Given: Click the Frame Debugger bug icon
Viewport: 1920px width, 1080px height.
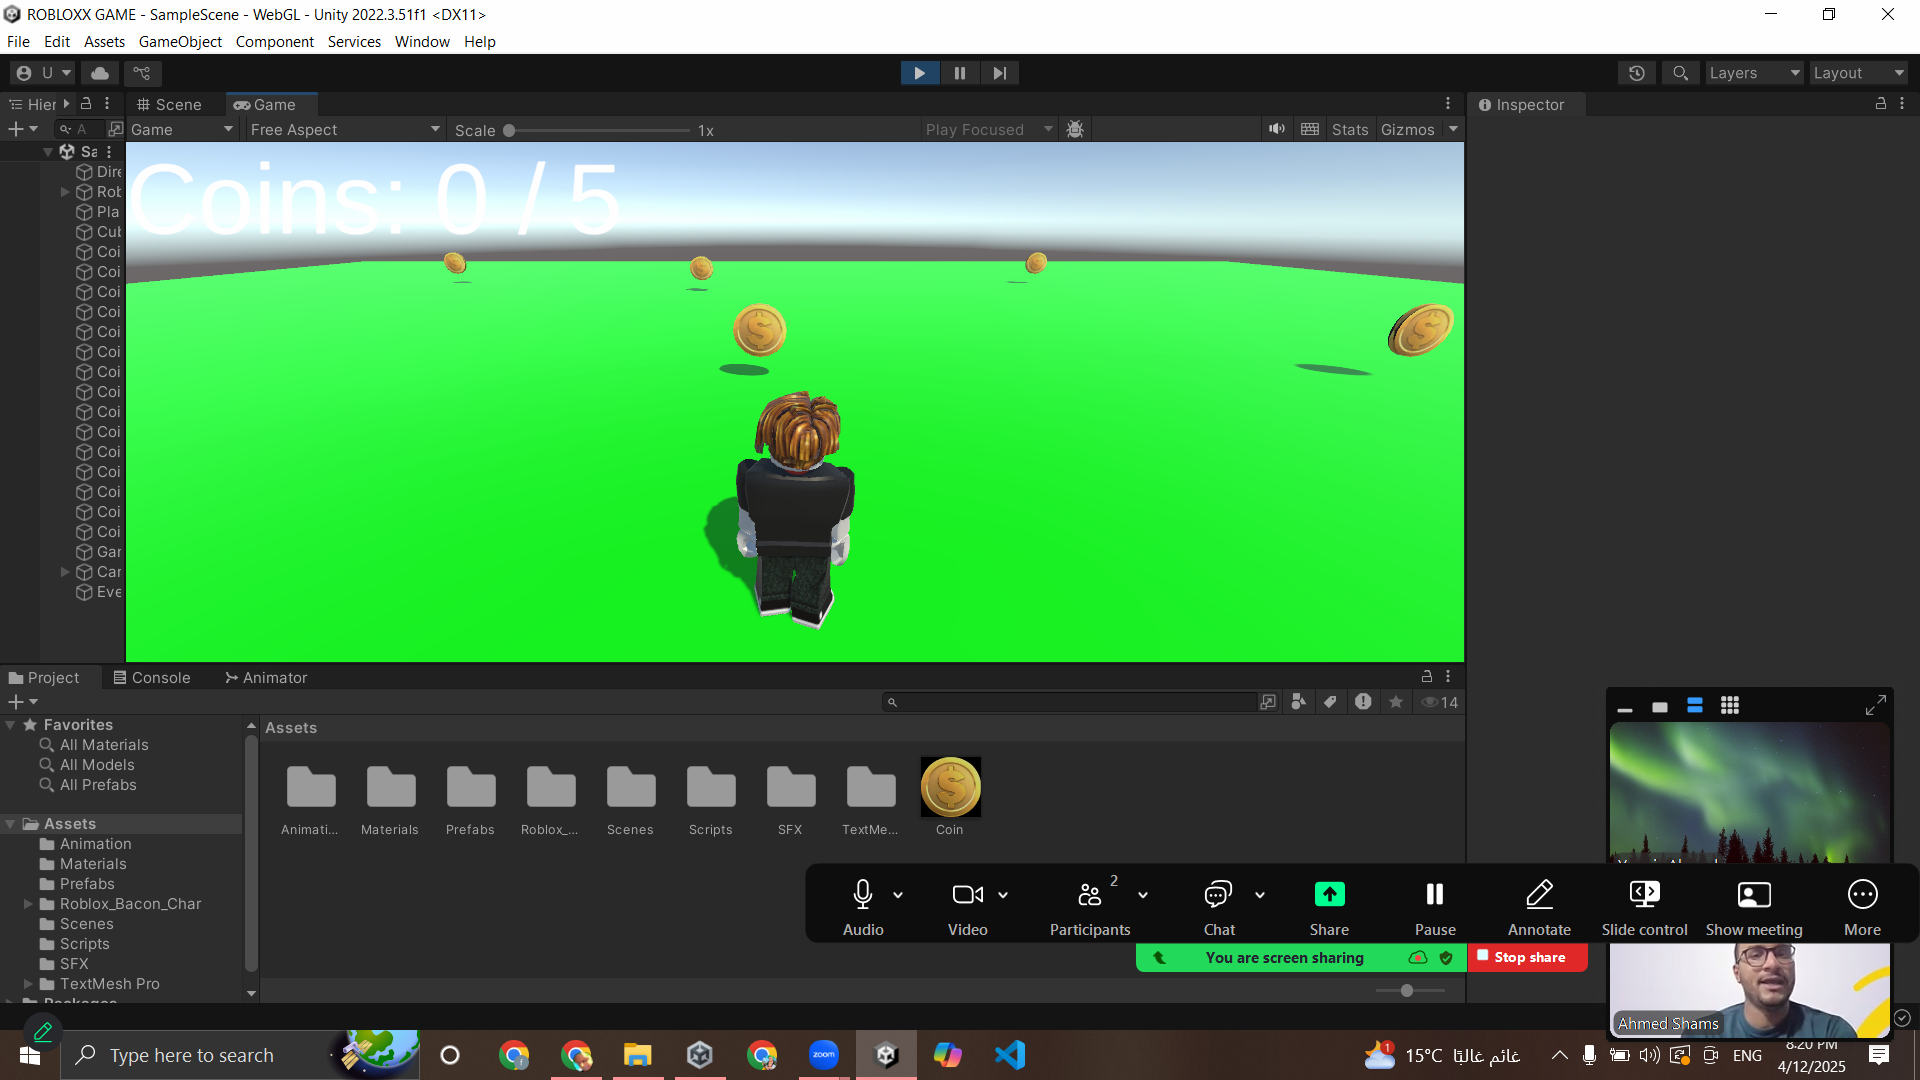Looking at the screenshot, I should 1075,129.
